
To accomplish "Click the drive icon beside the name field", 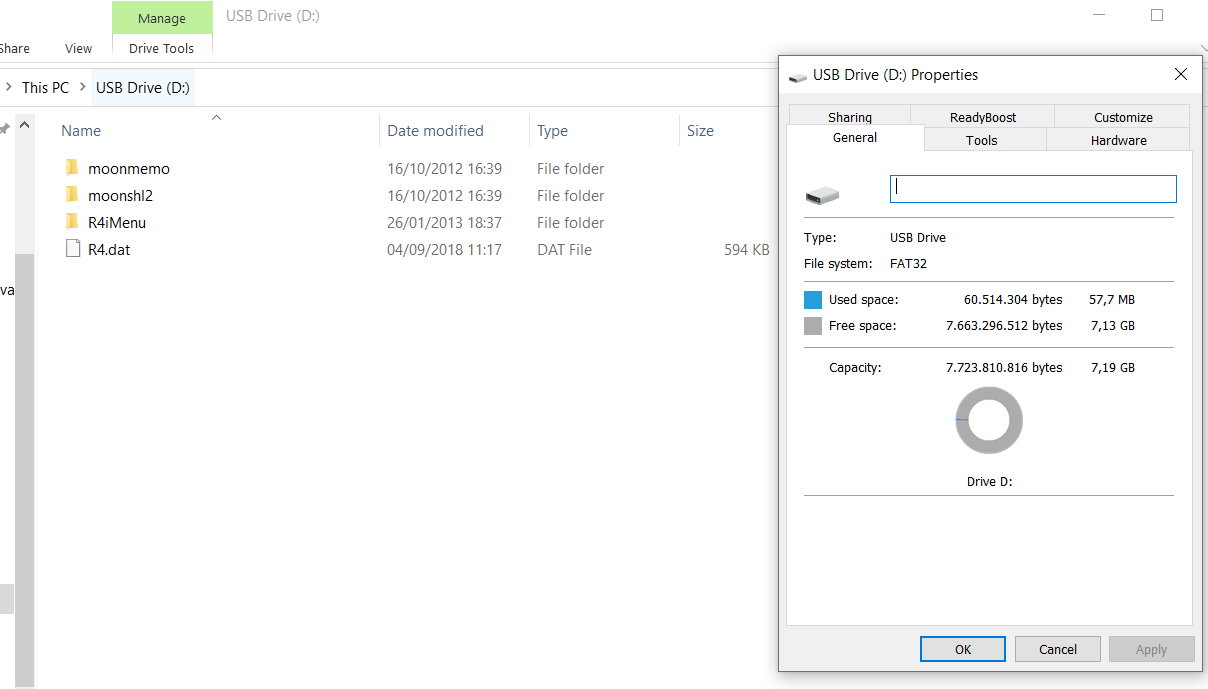I will (822, 195).
